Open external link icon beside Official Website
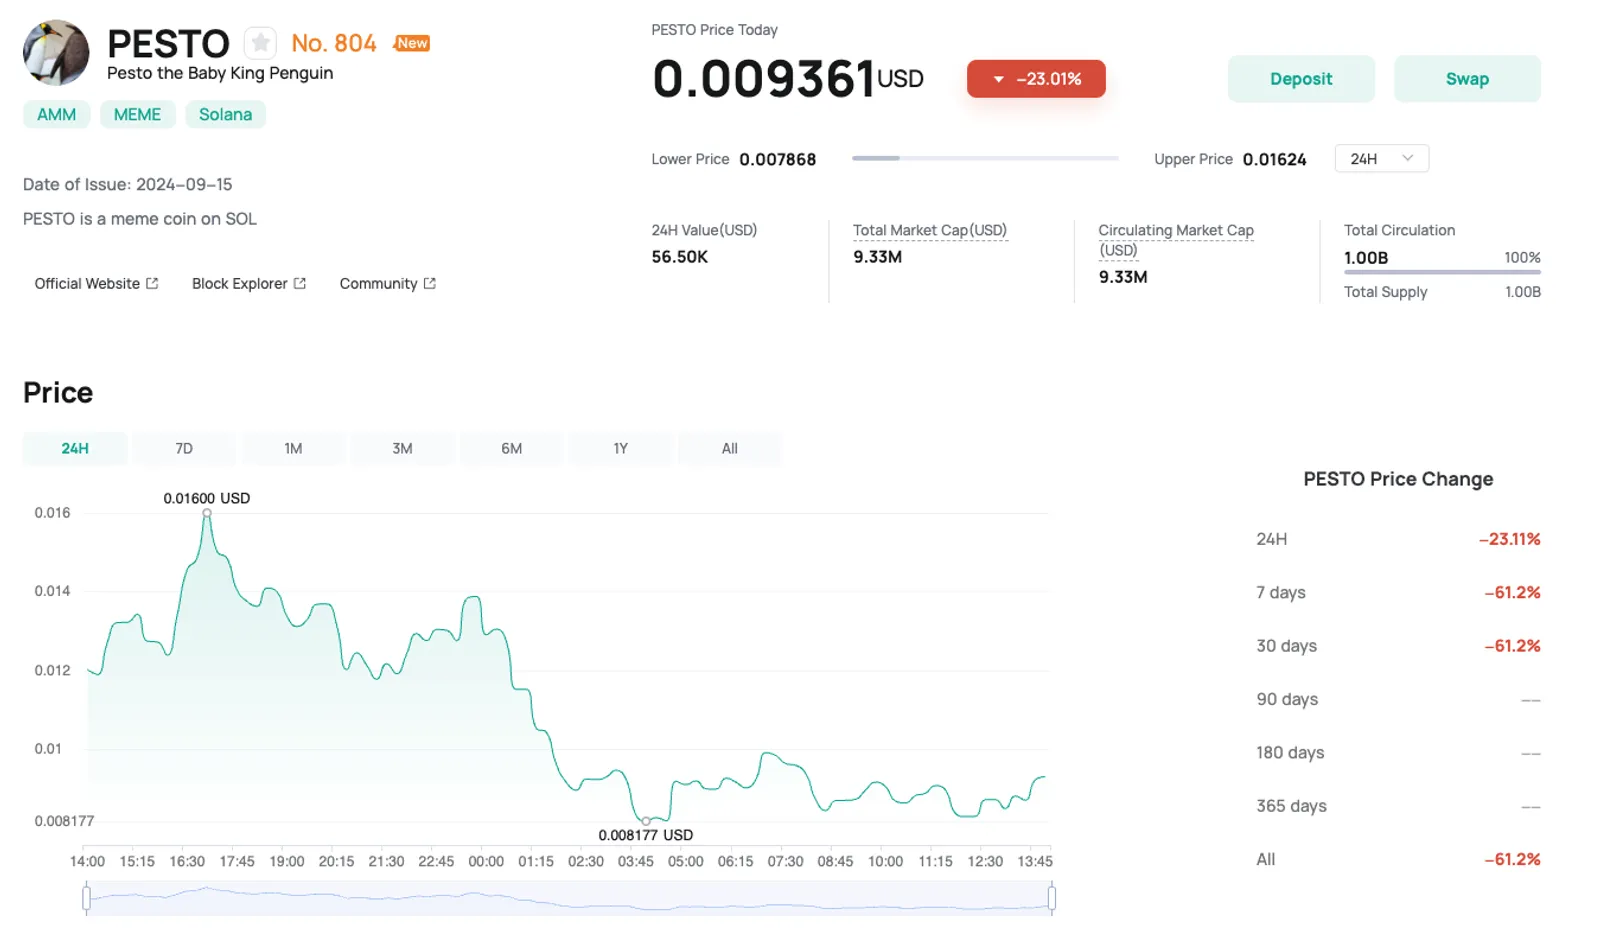This screenshot has height=935, width=1600. pos(152,284)
